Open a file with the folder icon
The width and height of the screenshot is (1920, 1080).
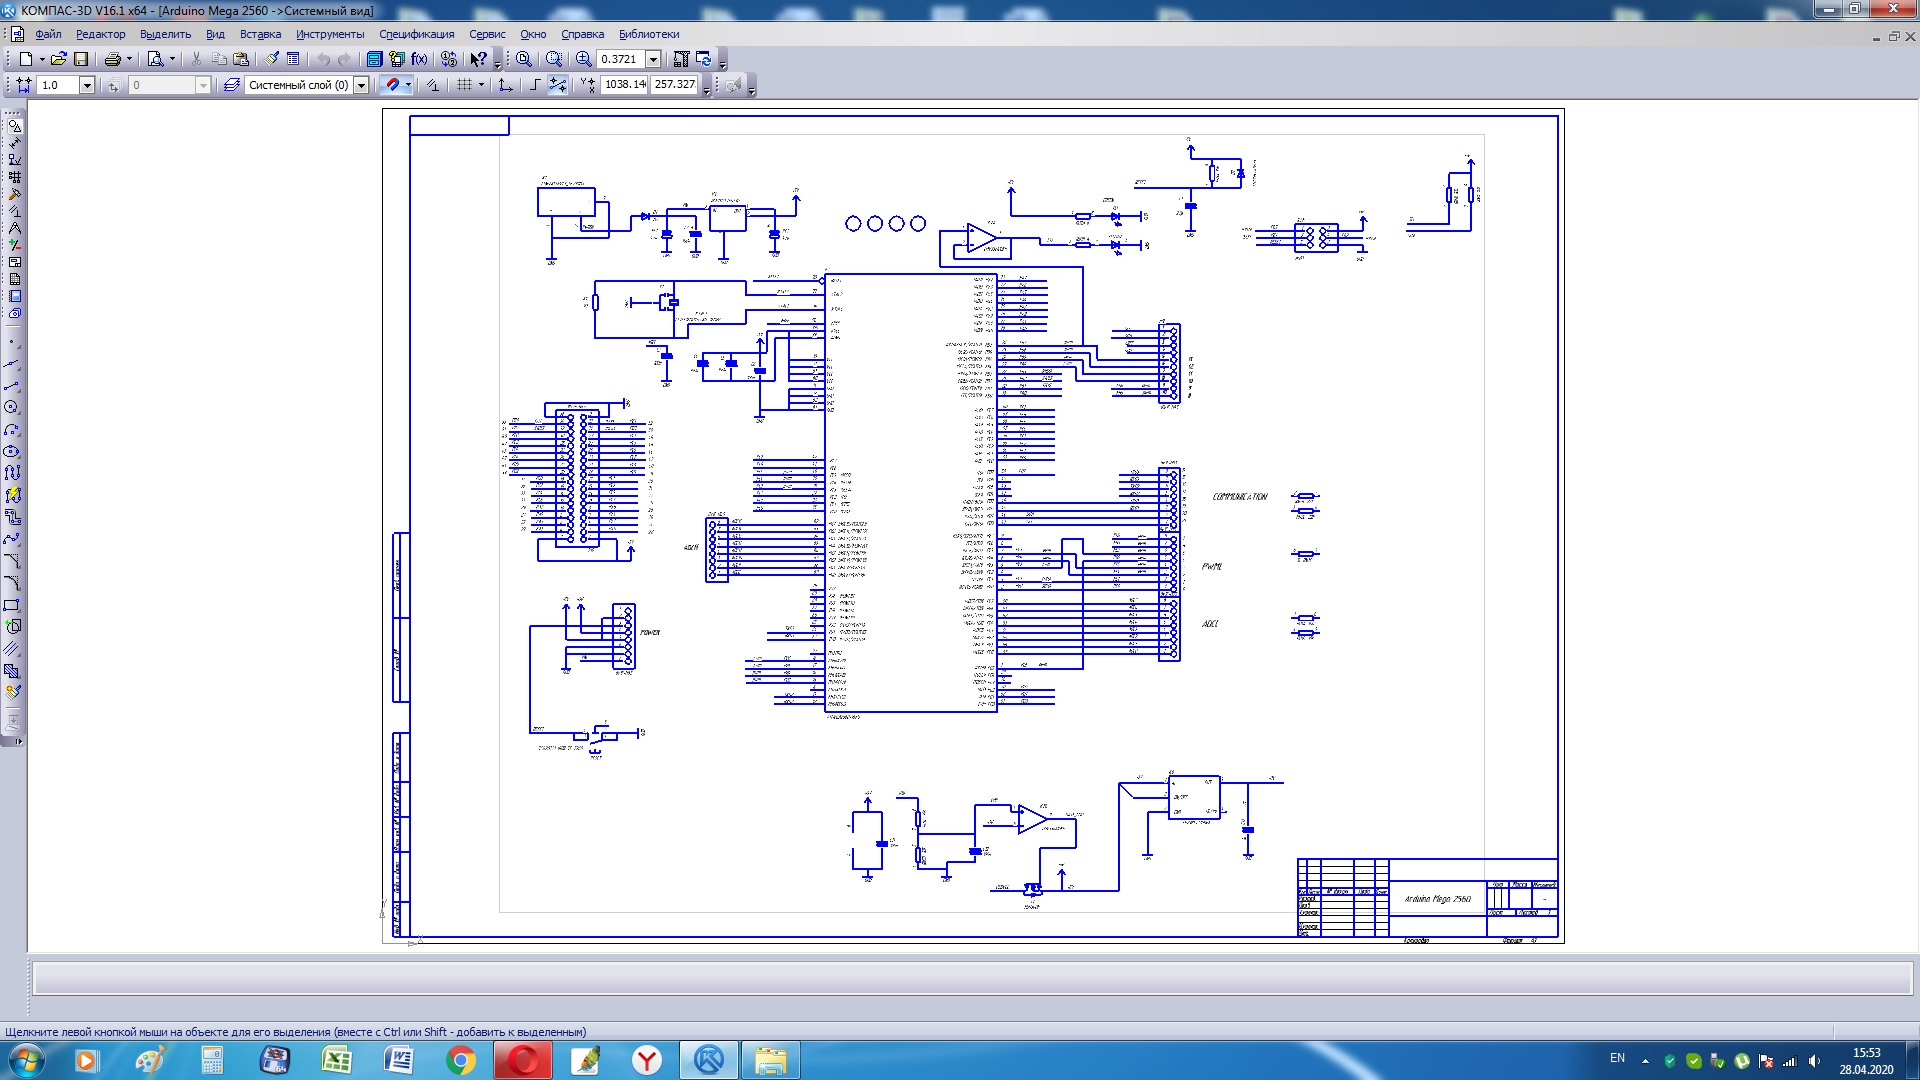[59, 59]
